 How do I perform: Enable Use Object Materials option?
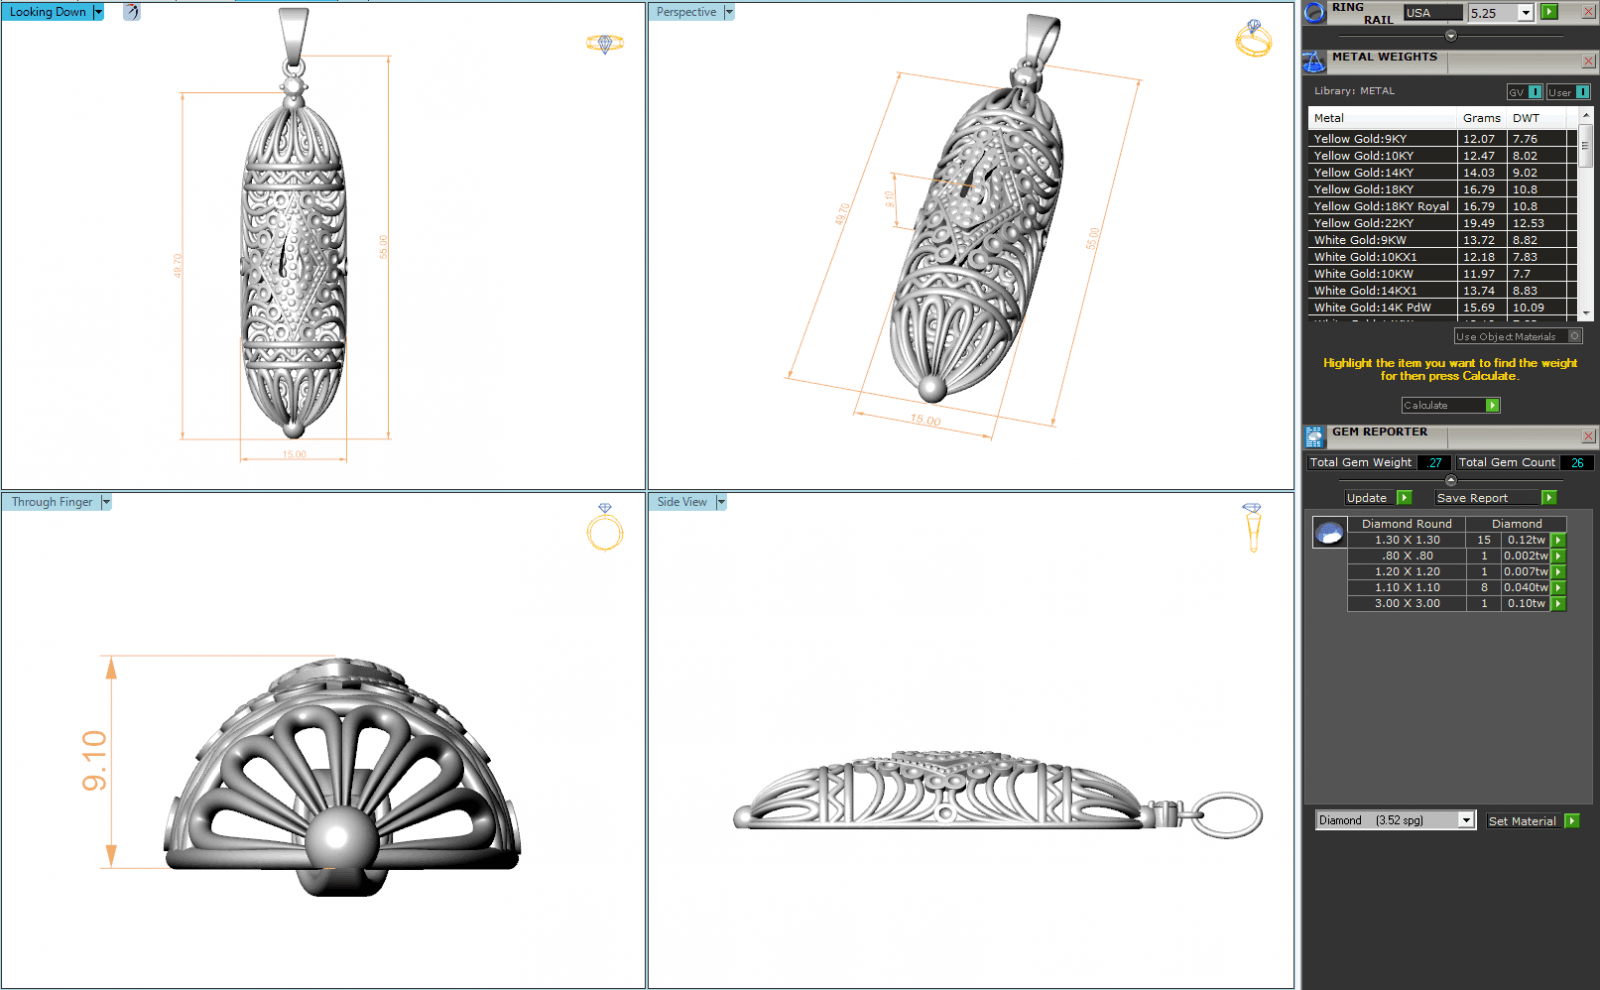(x=1575, y=337)
